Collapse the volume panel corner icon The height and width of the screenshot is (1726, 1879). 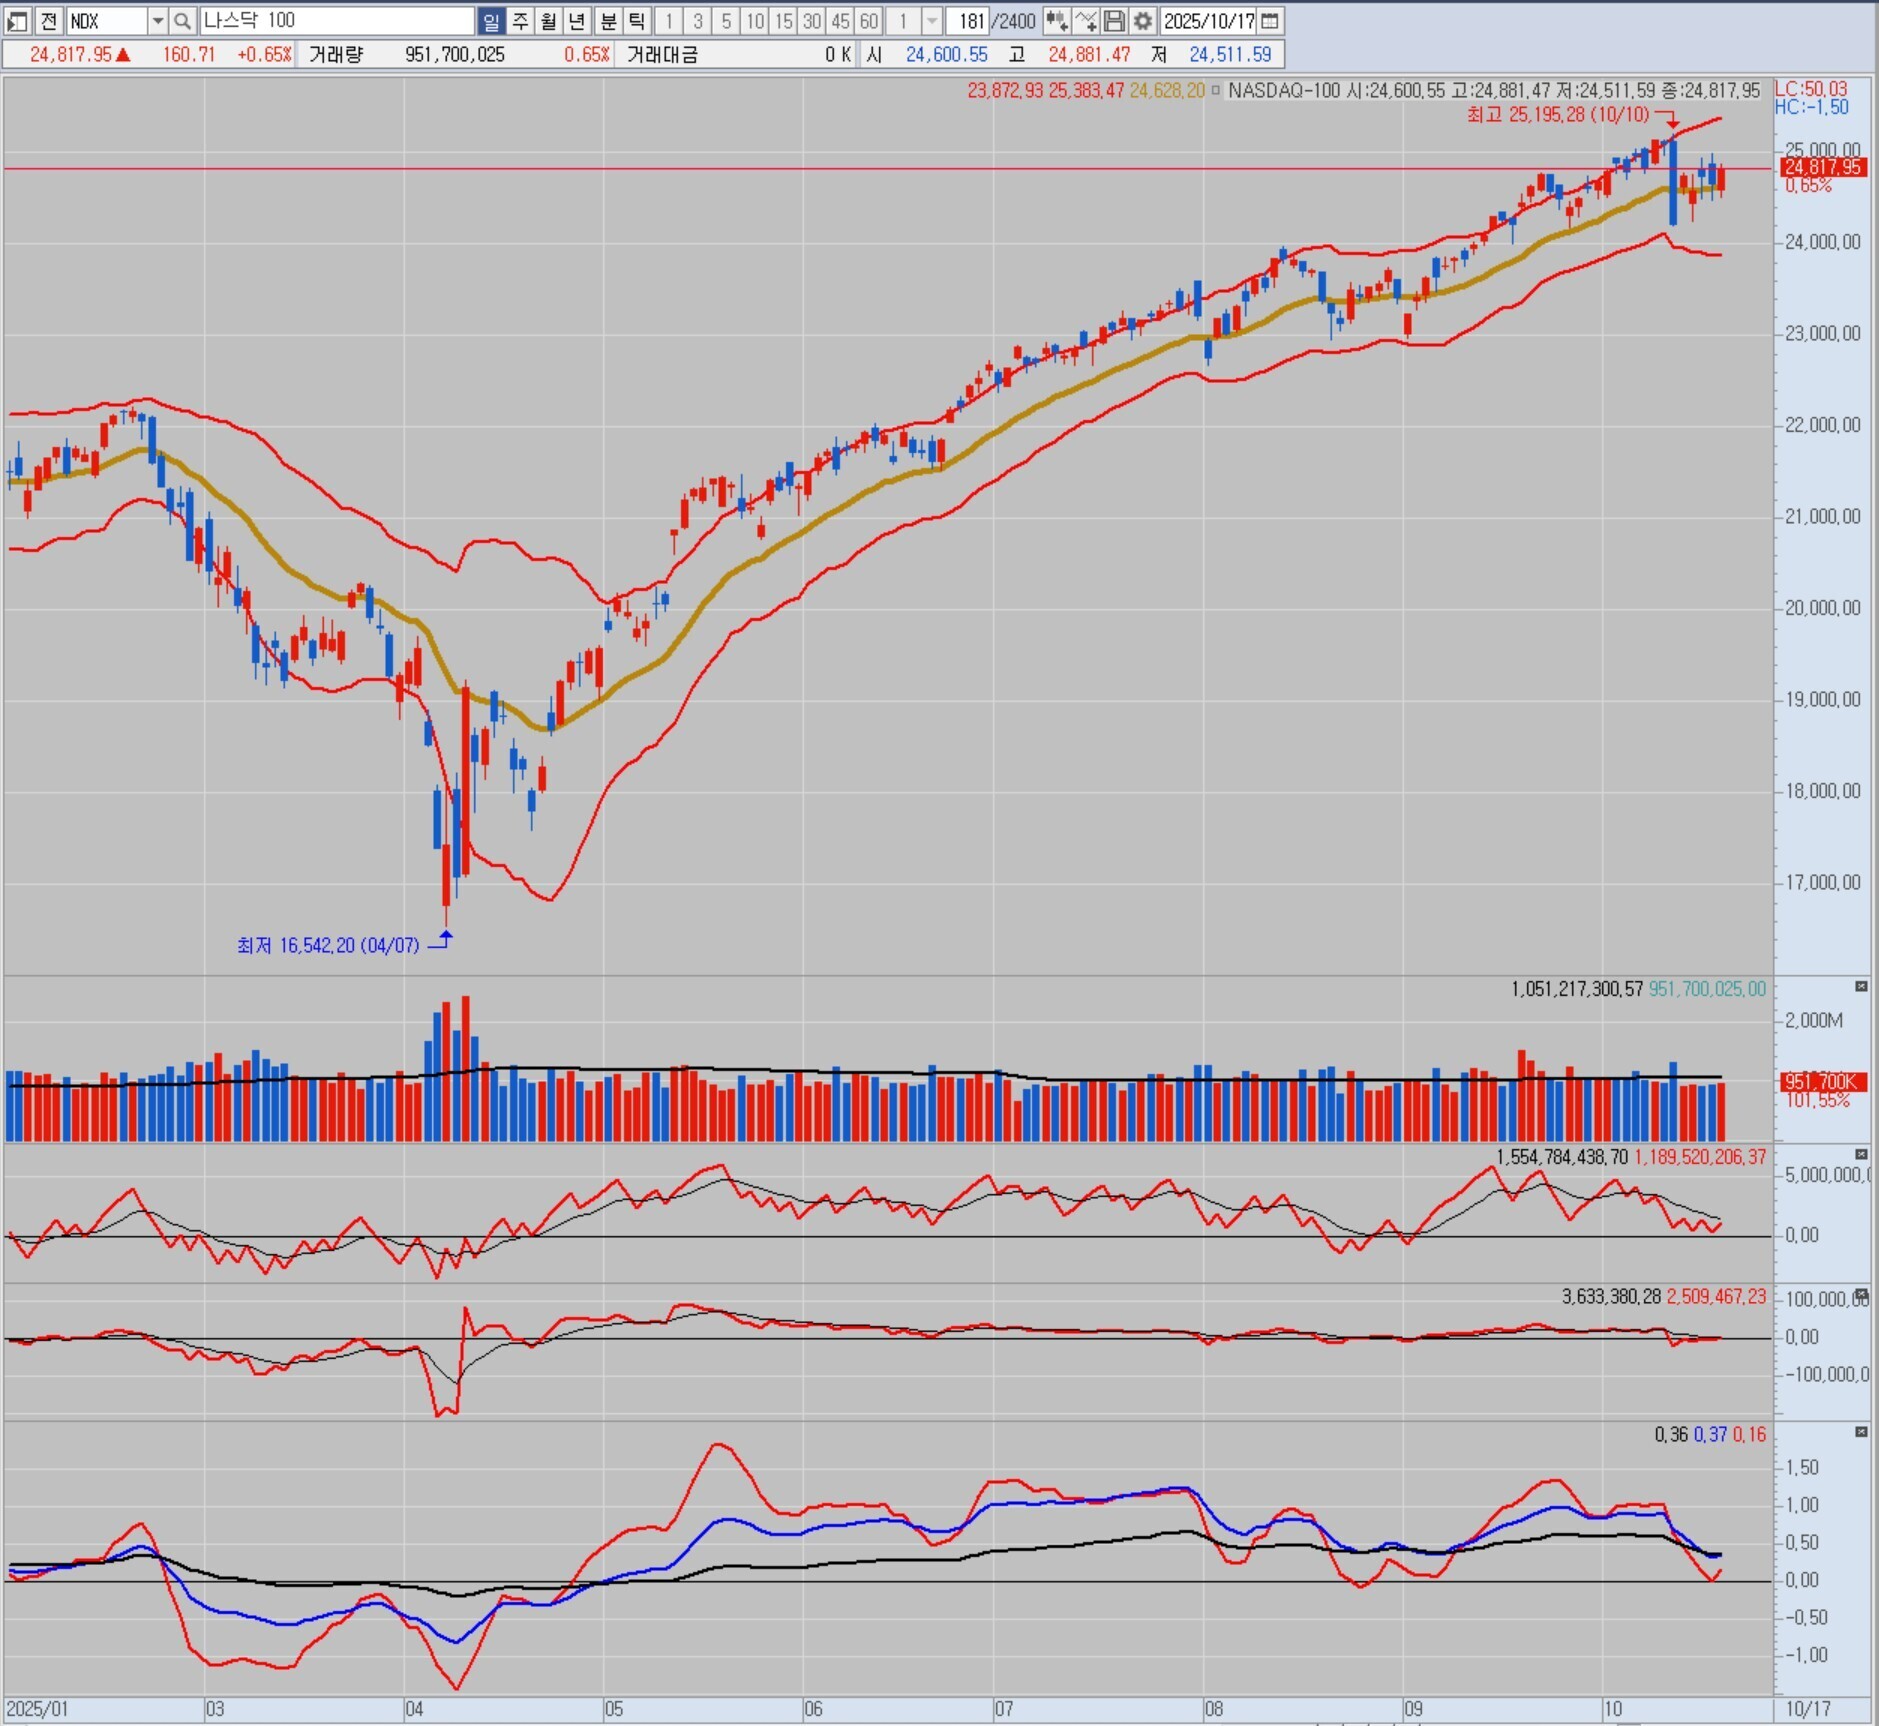click(x=1861, y=987)
